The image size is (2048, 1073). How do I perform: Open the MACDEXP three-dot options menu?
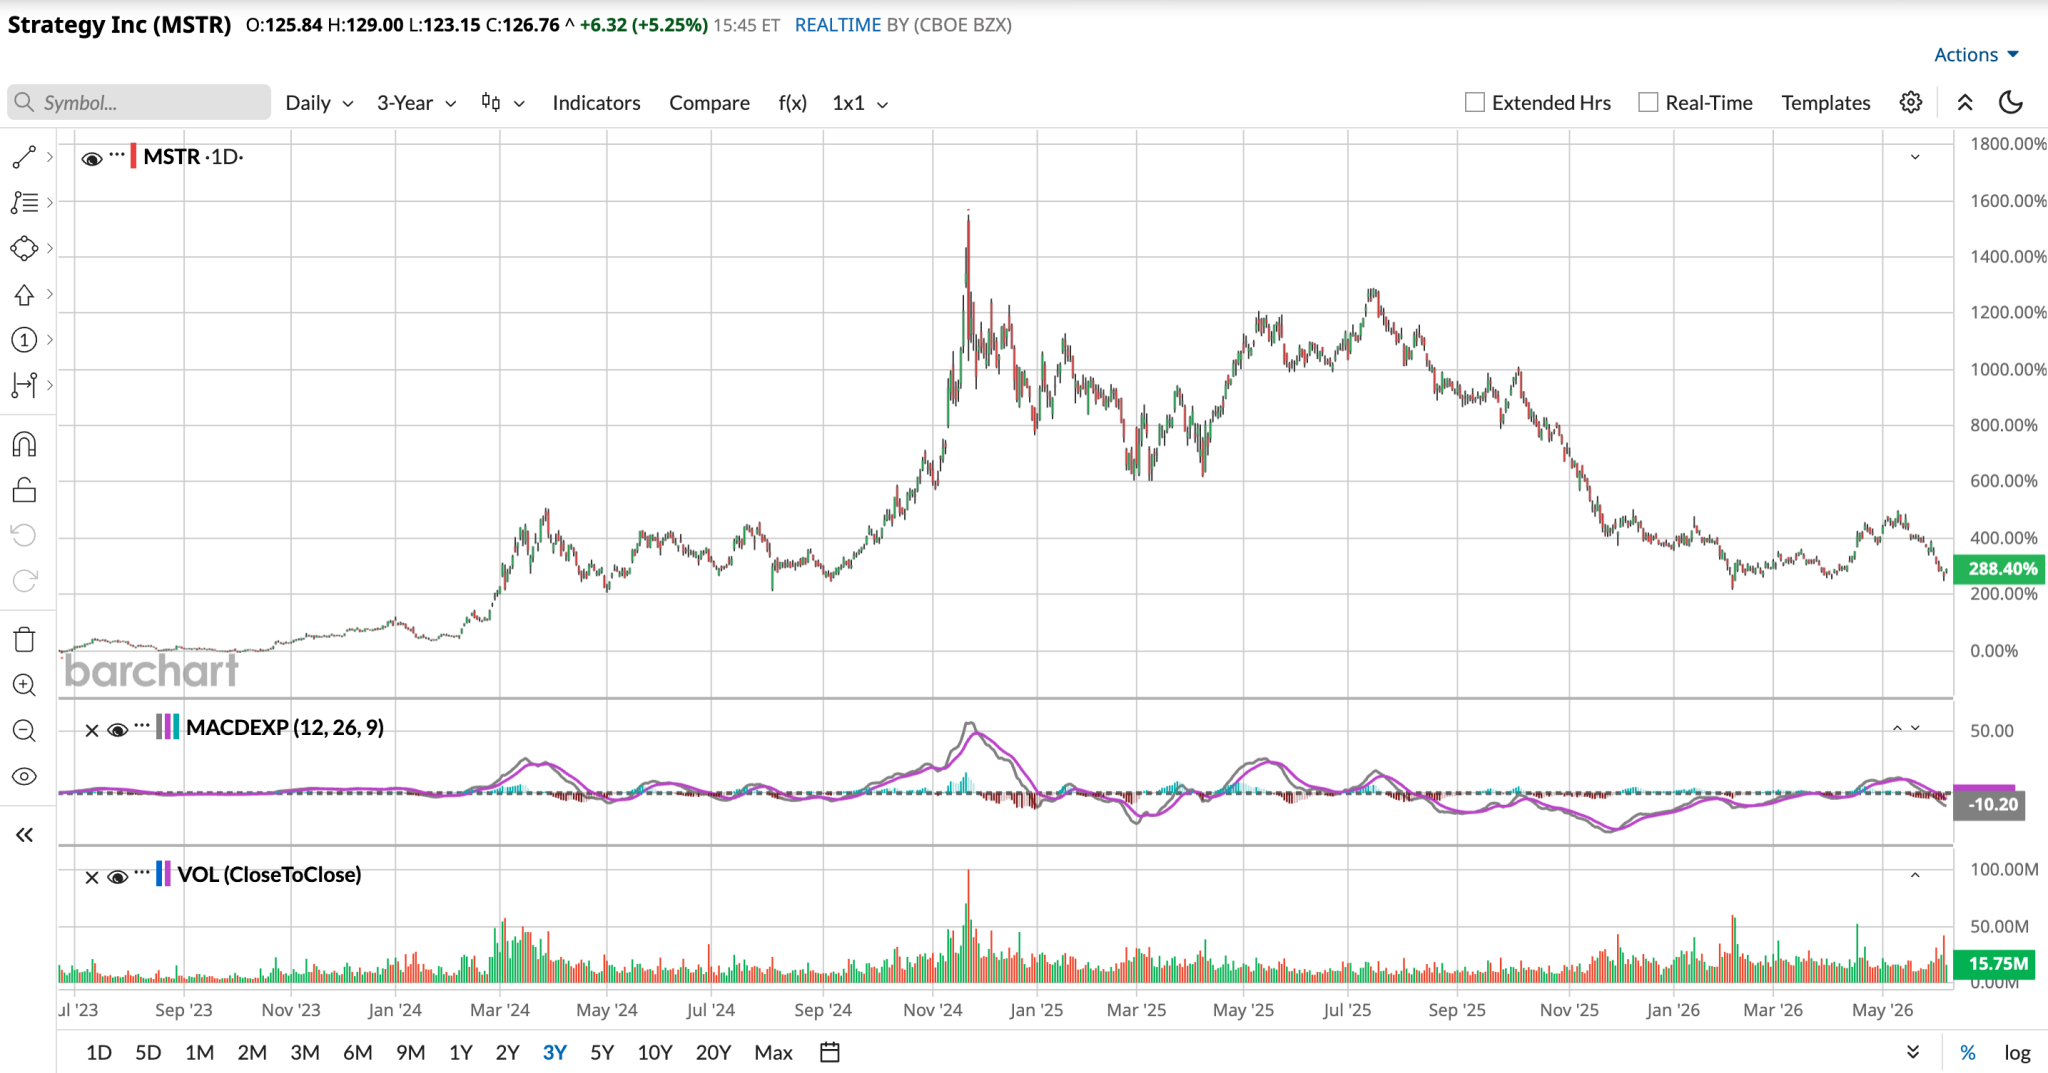[x=142, y=726]
